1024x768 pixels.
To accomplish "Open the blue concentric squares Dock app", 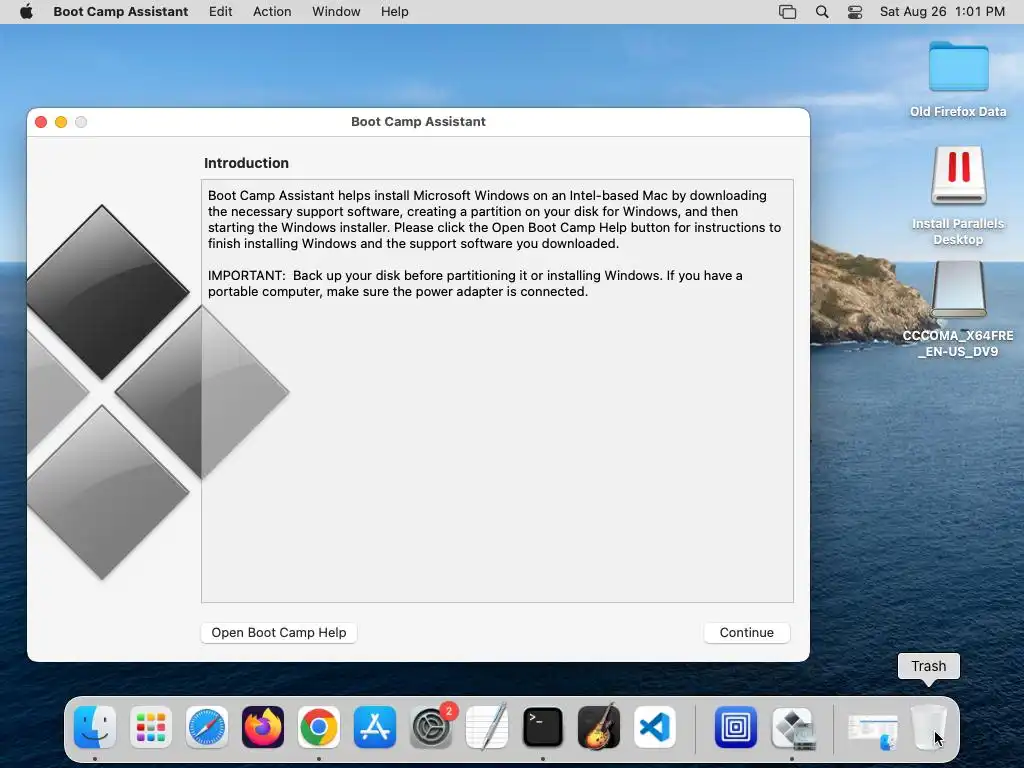I will [x=736, y=727].
